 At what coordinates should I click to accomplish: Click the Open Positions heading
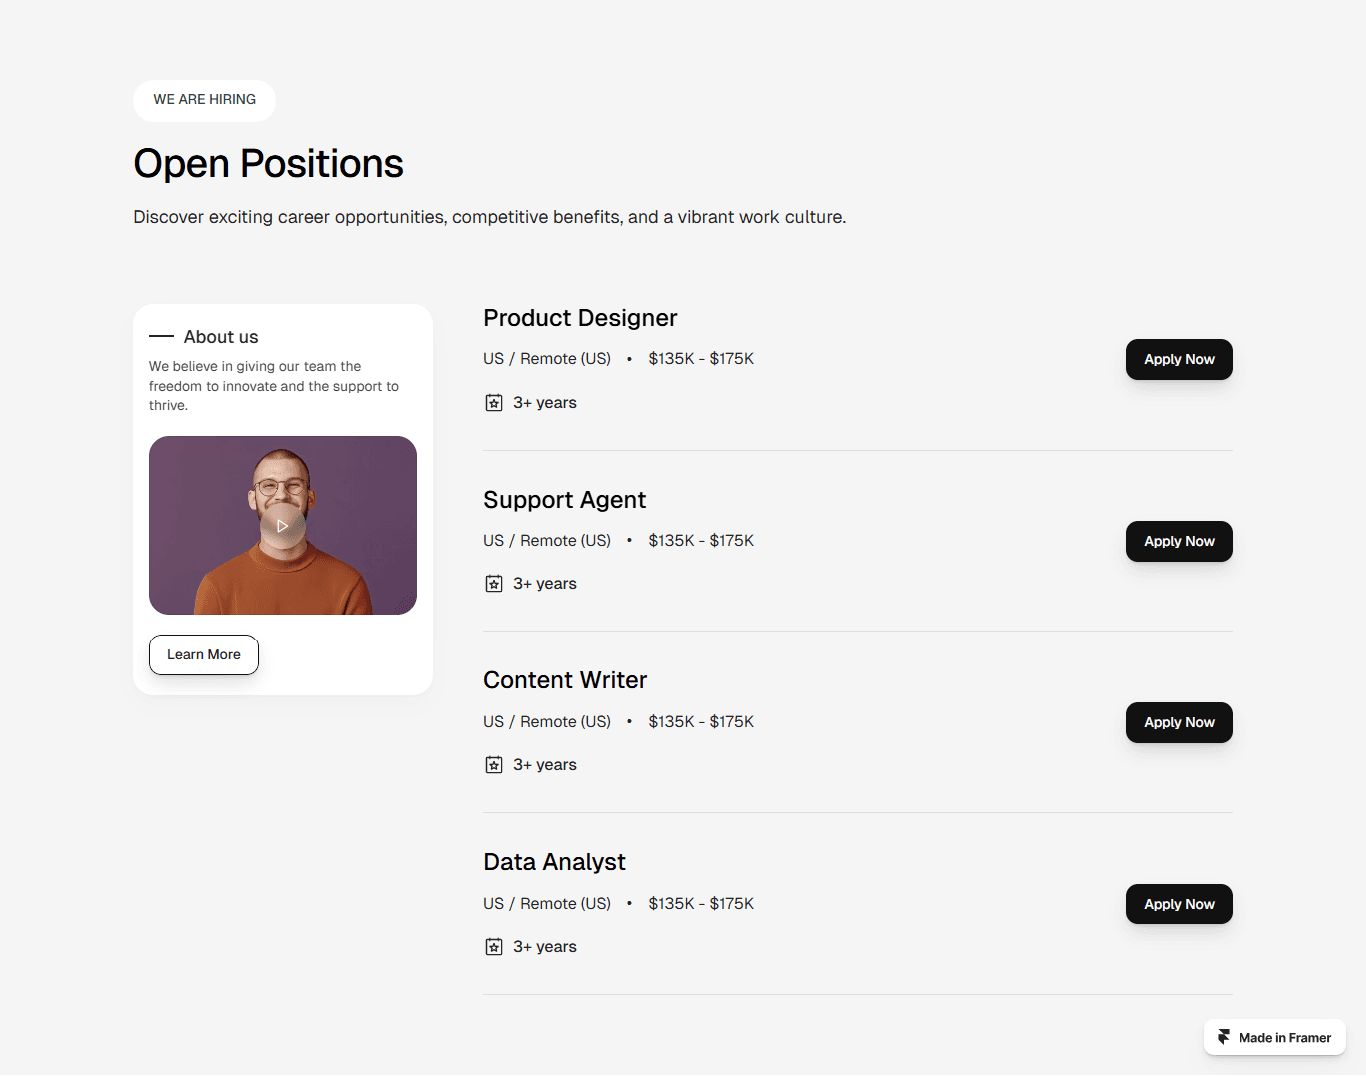268,164
